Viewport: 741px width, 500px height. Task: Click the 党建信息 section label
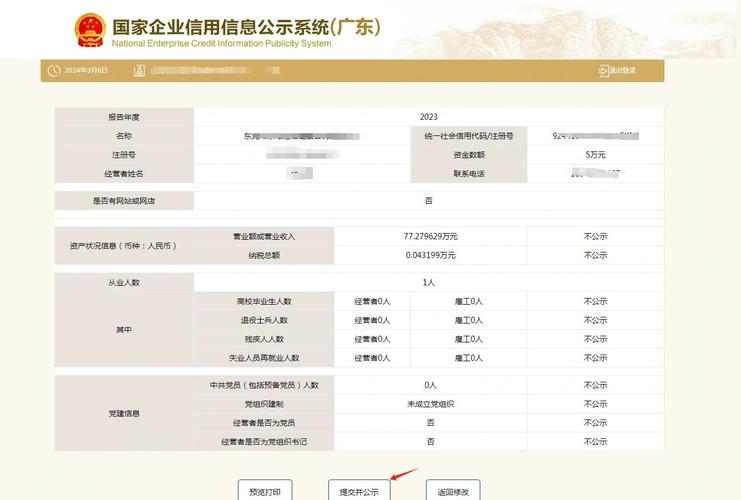tap(124, 414)
